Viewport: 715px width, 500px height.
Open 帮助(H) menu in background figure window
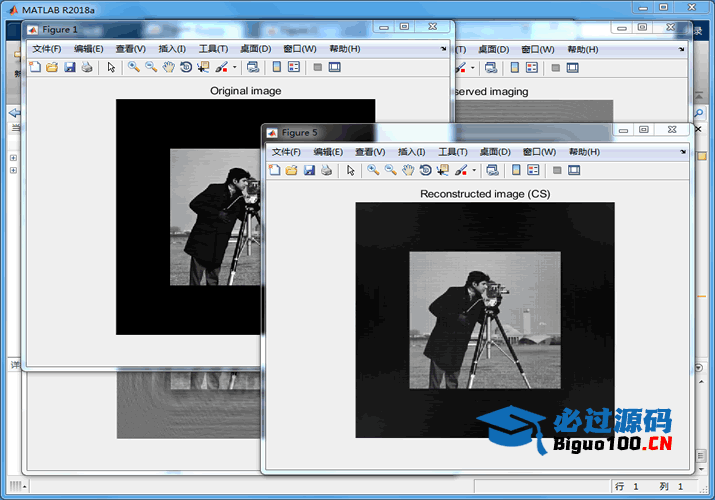coord(583,49)
